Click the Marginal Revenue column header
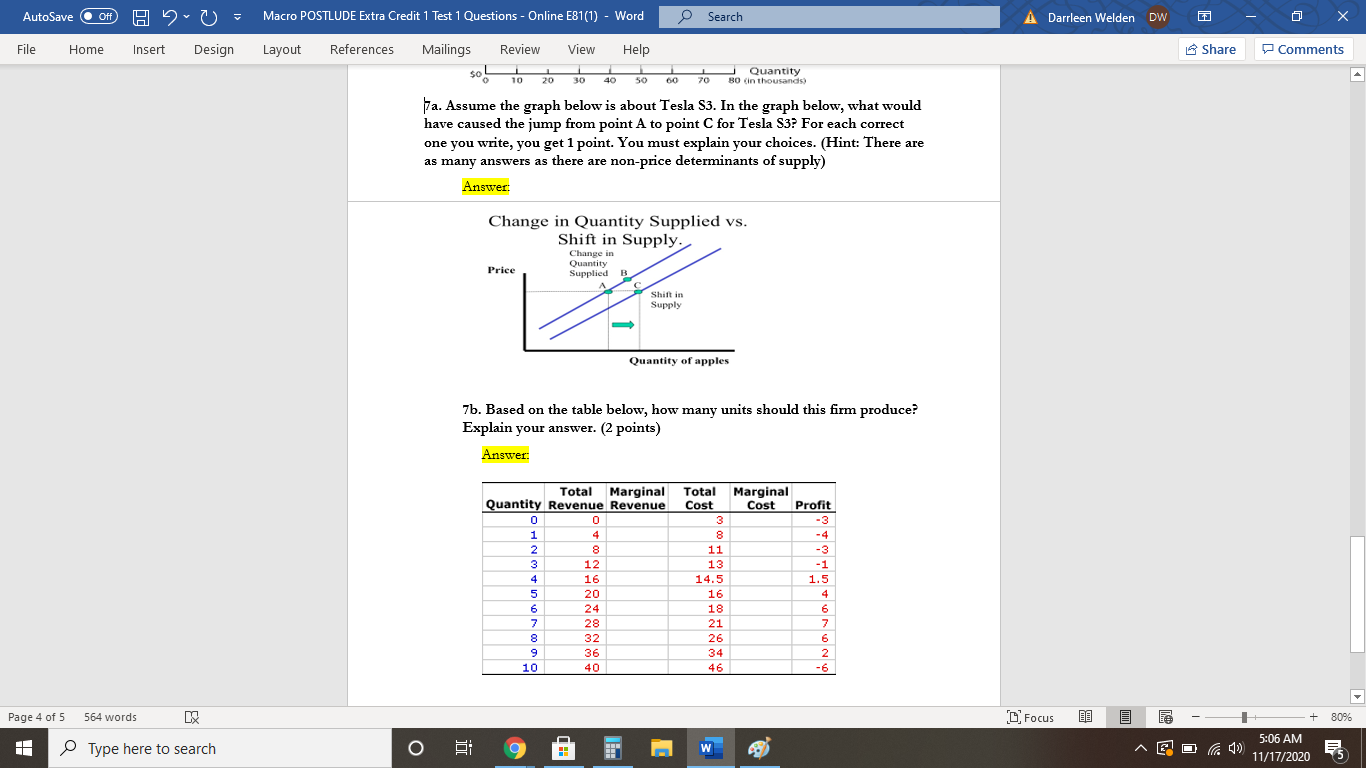 pyautogui.click(x=637, y=498)
